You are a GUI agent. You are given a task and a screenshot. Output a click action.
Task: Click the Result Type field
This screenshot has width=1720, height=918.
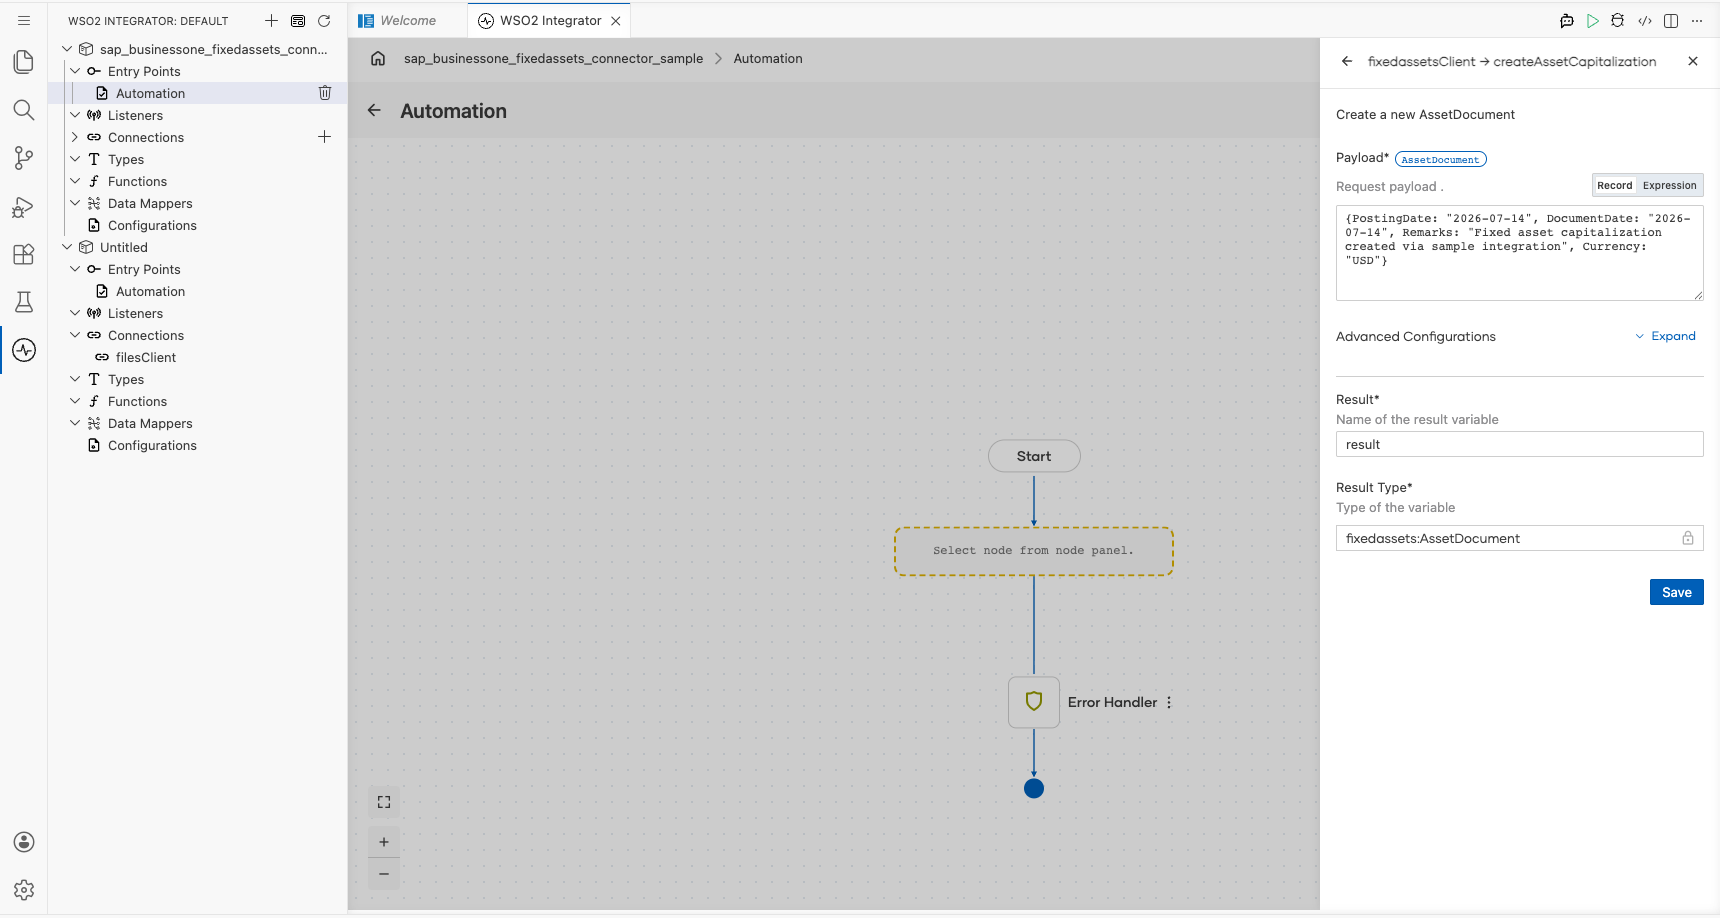pos(1519,538)
